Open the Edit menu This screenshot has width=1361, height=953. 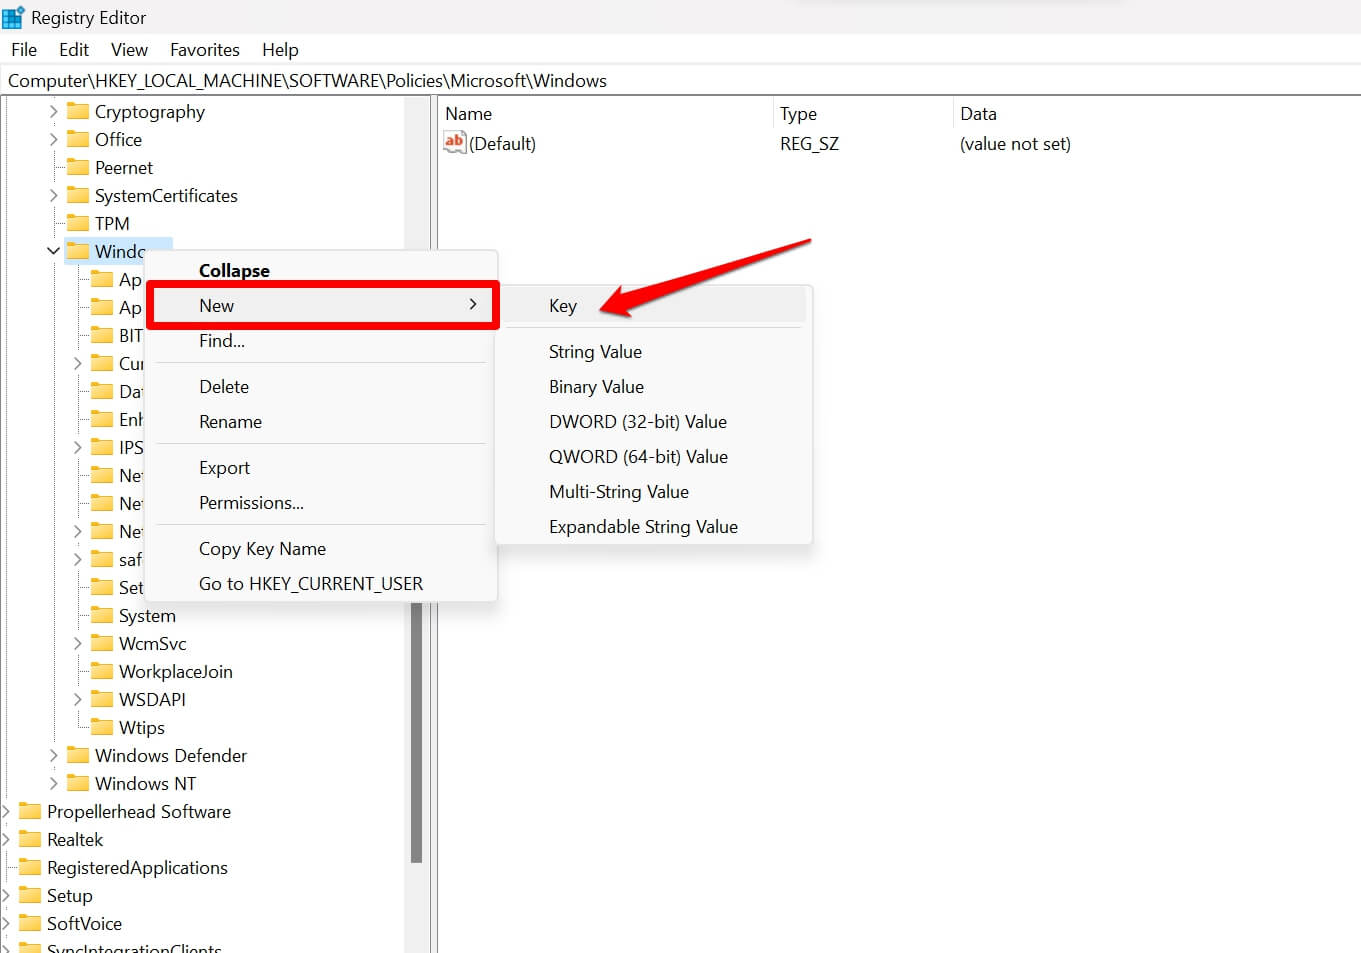73,49
